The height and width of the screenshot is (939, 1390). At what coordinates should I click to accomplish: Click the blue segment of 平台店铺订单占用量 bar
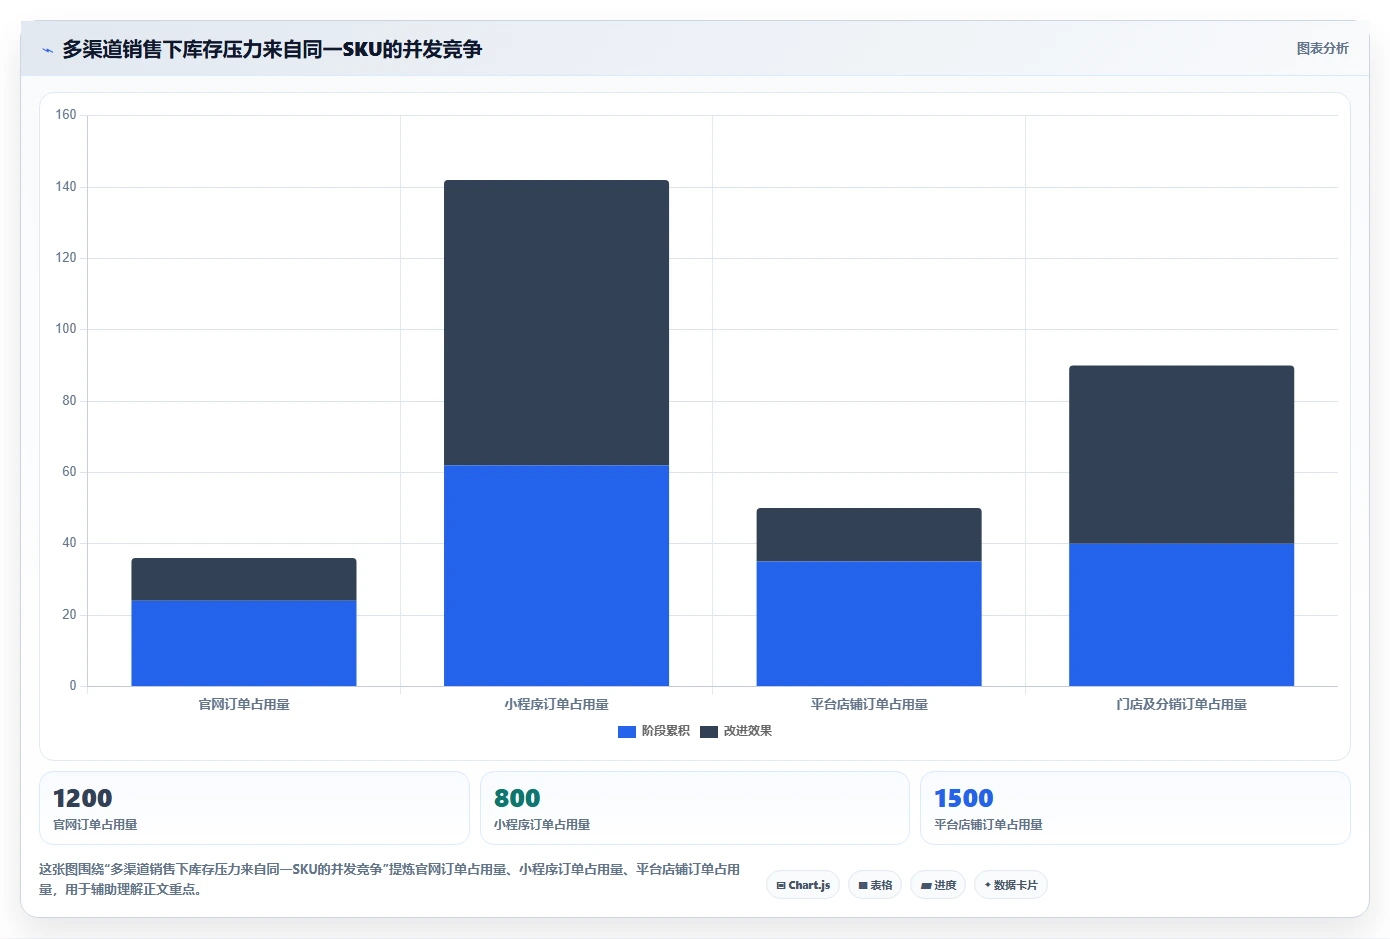(869, 623)
